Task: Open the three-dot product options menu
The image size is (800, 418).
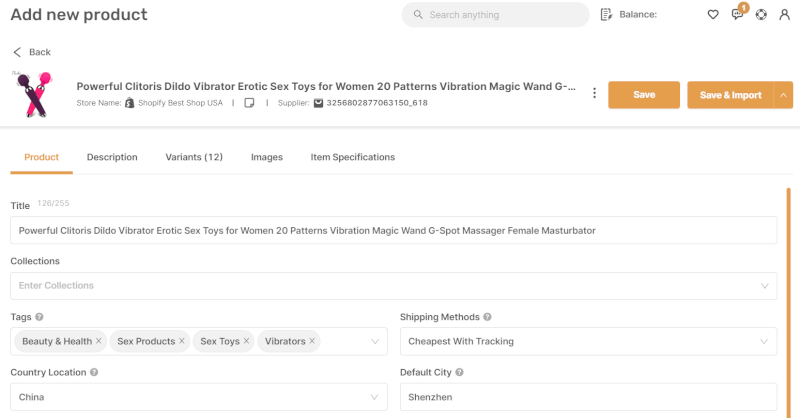Action: pos(594,93)
